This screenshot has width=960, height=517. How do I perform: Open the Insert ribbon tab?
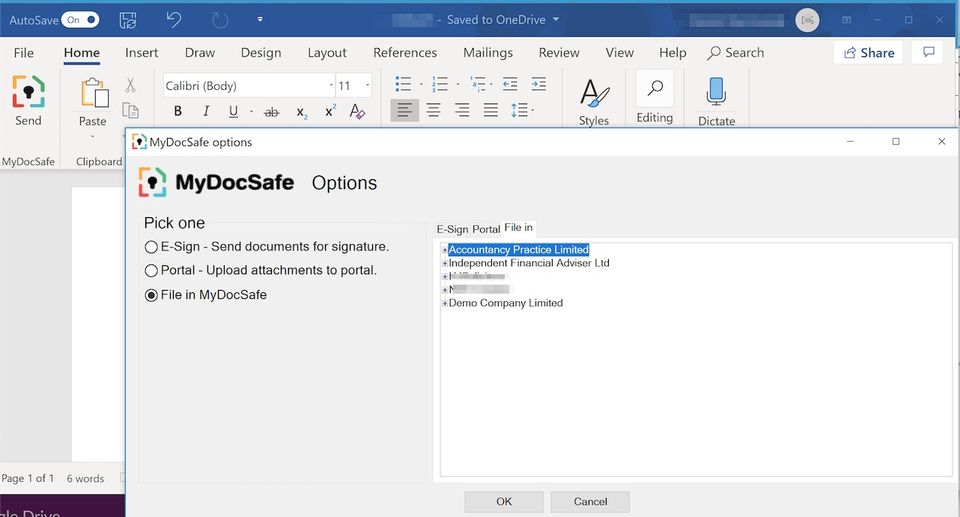point(141,53)
